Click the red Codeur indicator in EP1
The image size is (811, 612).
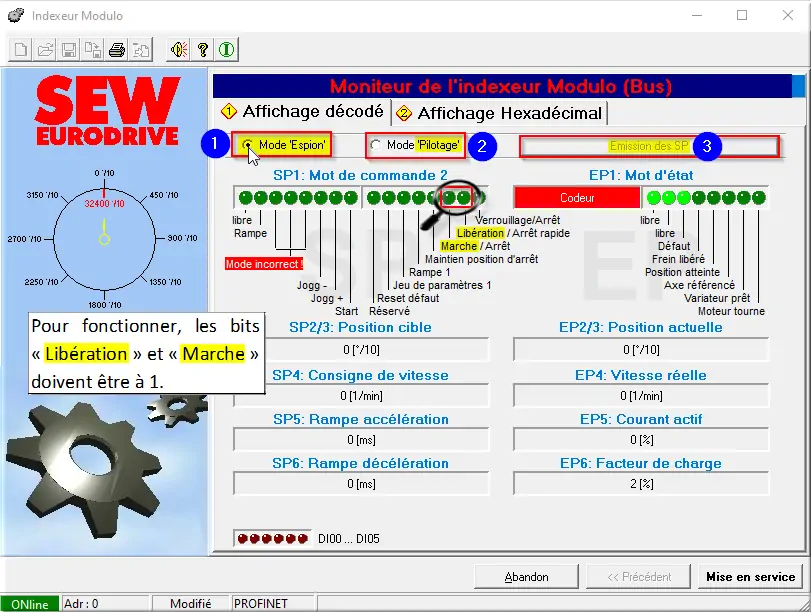tap(577, 198)
